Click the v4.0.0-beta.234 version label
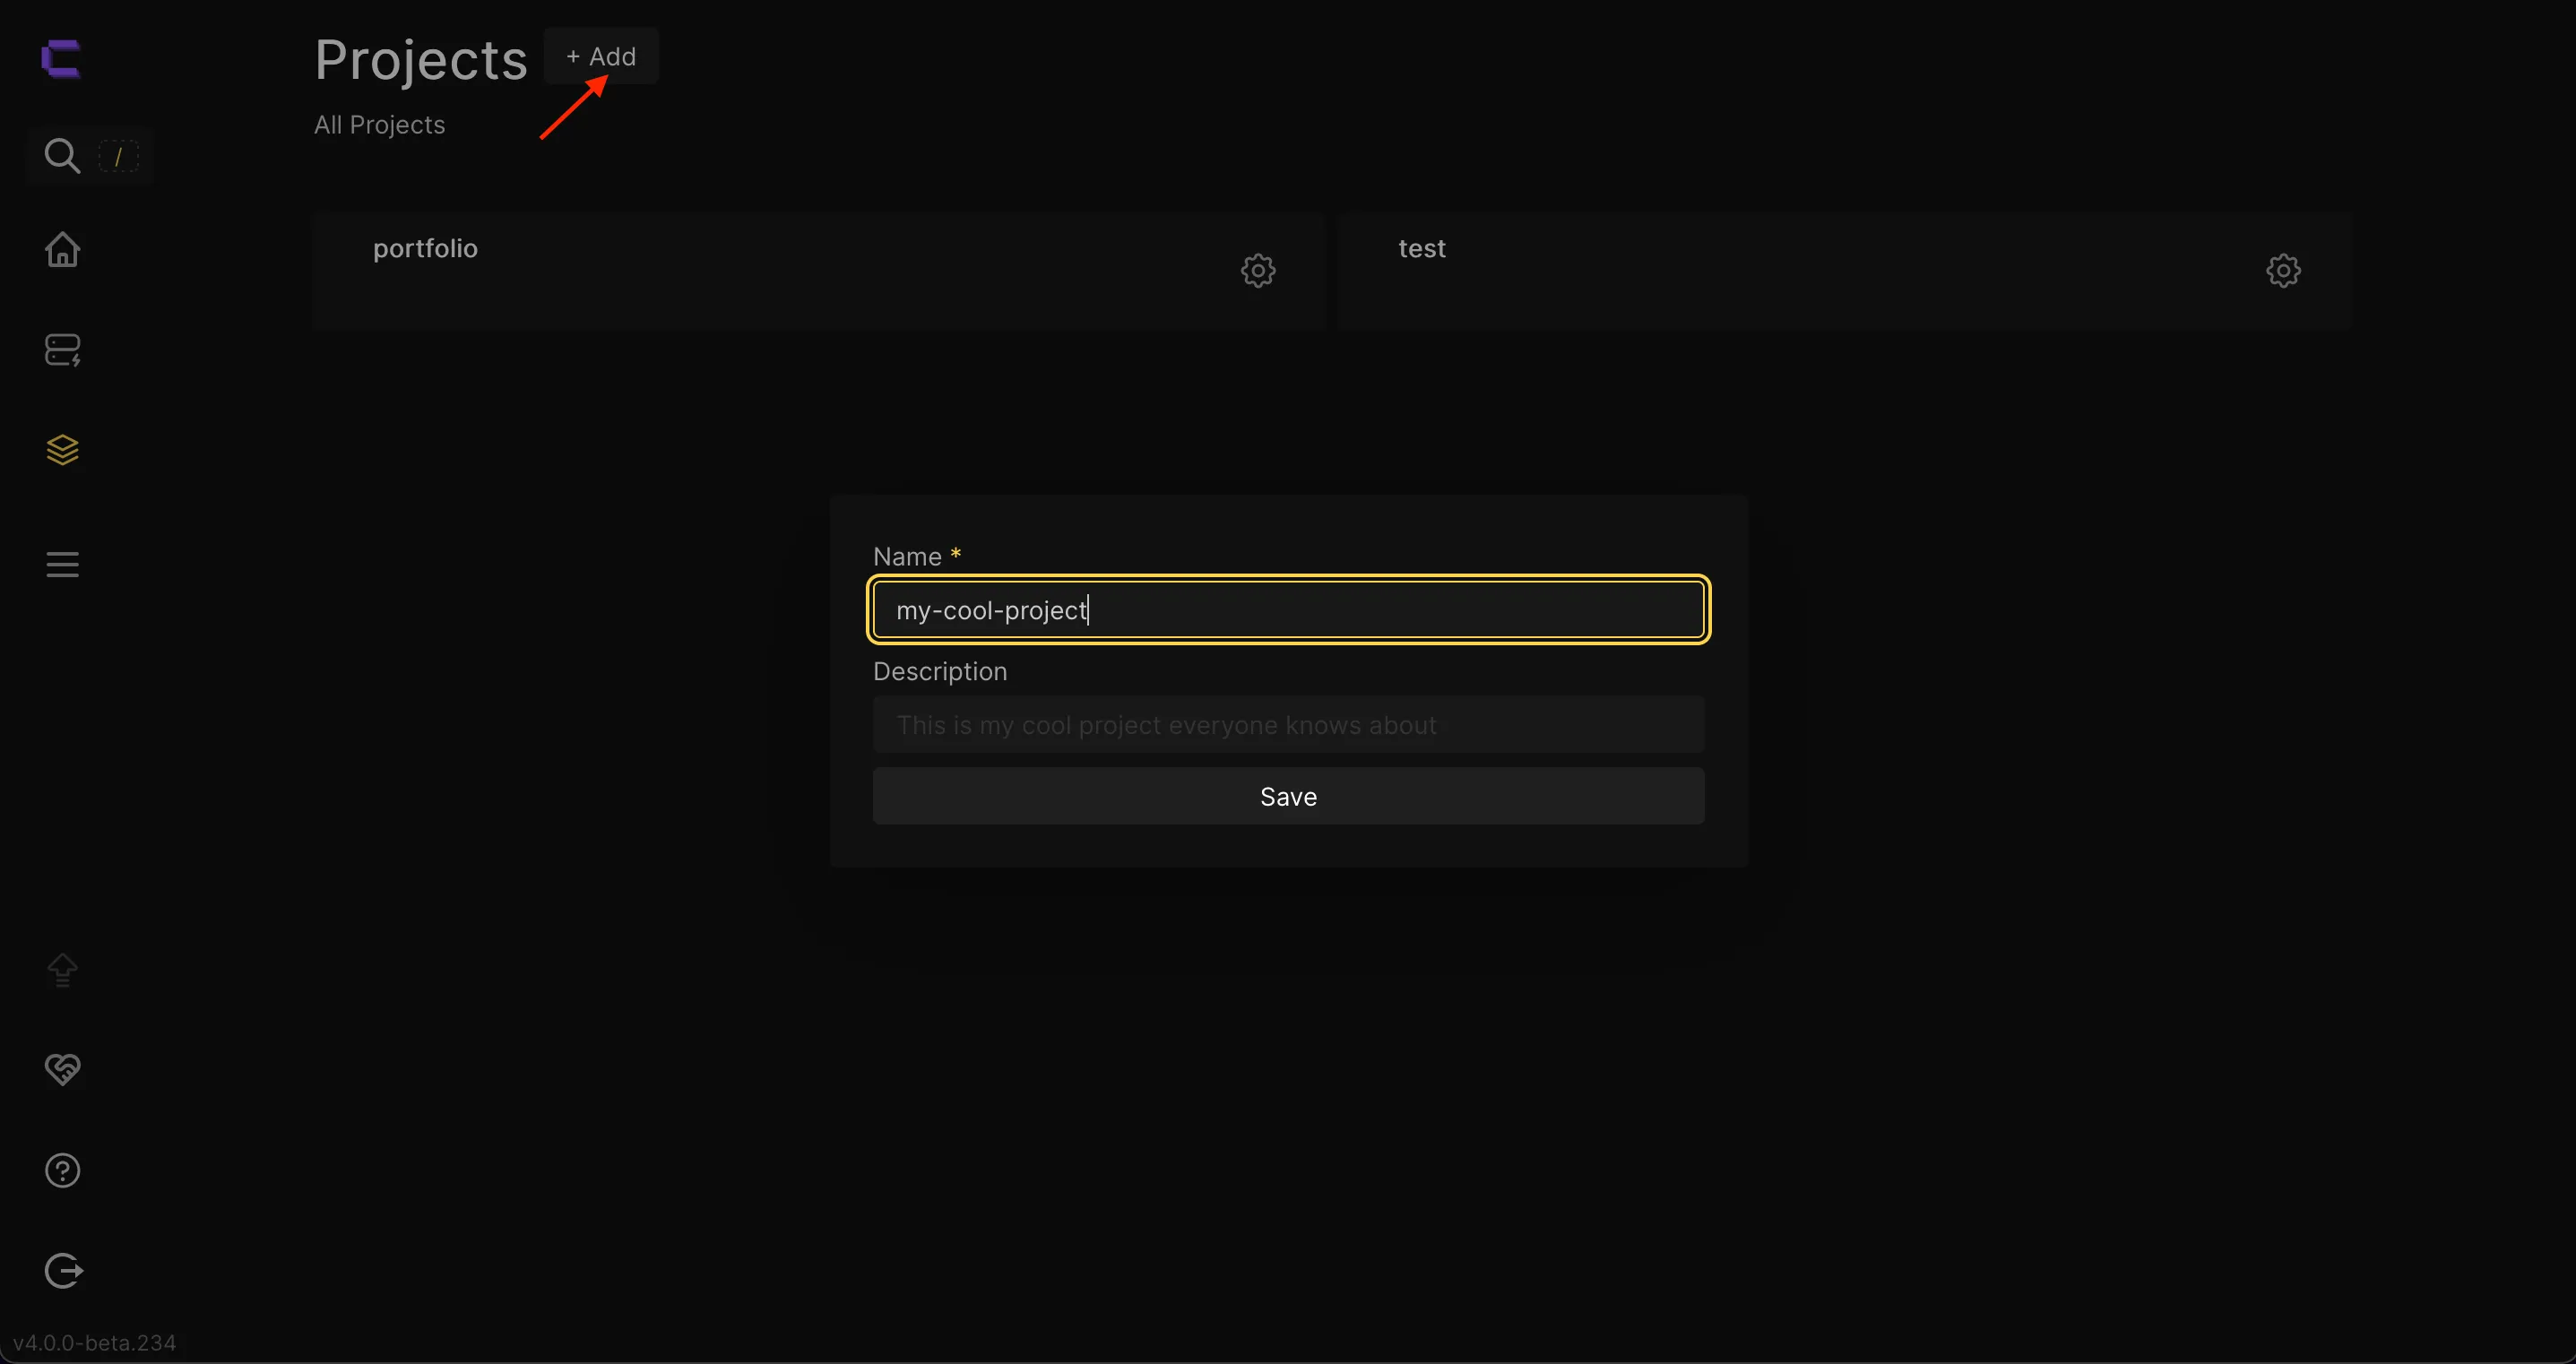This screenshot has width=2576, height=1364. [94, 1343]
